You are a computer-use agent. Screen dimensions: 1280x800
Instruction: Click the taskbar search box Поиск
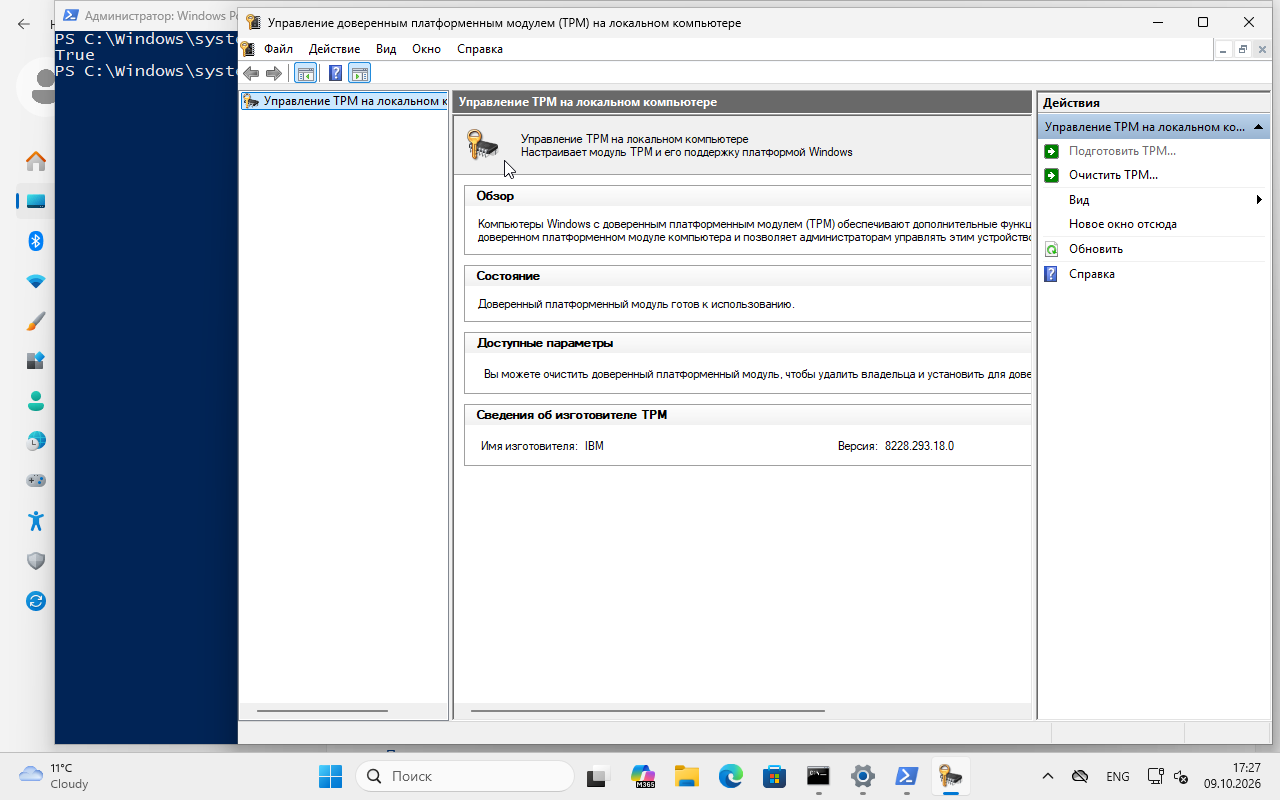pos(465,776)
